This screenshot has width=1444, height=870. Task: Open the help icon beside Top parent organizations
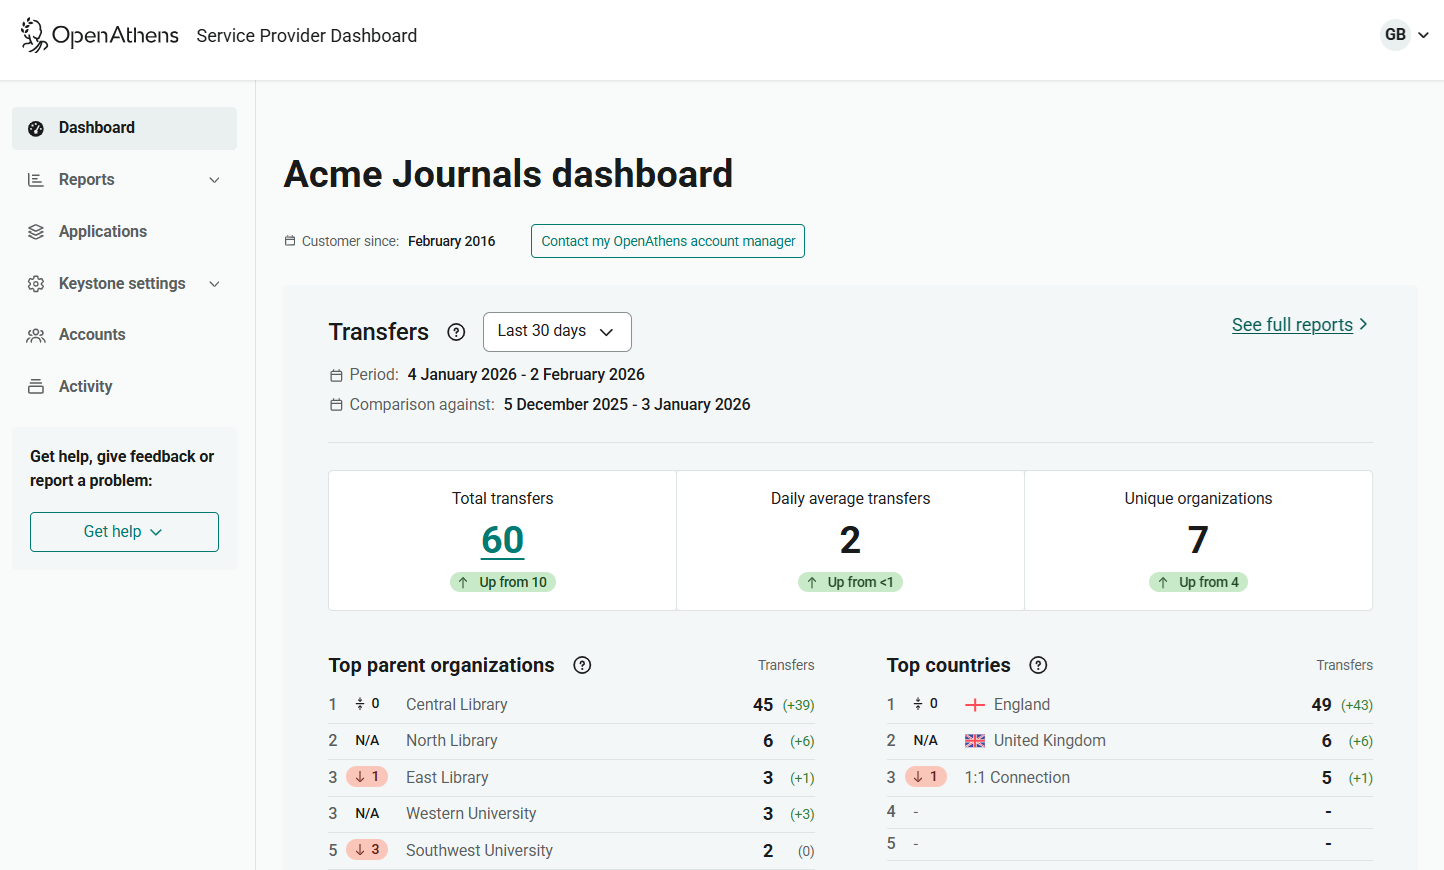coord(582,664)
